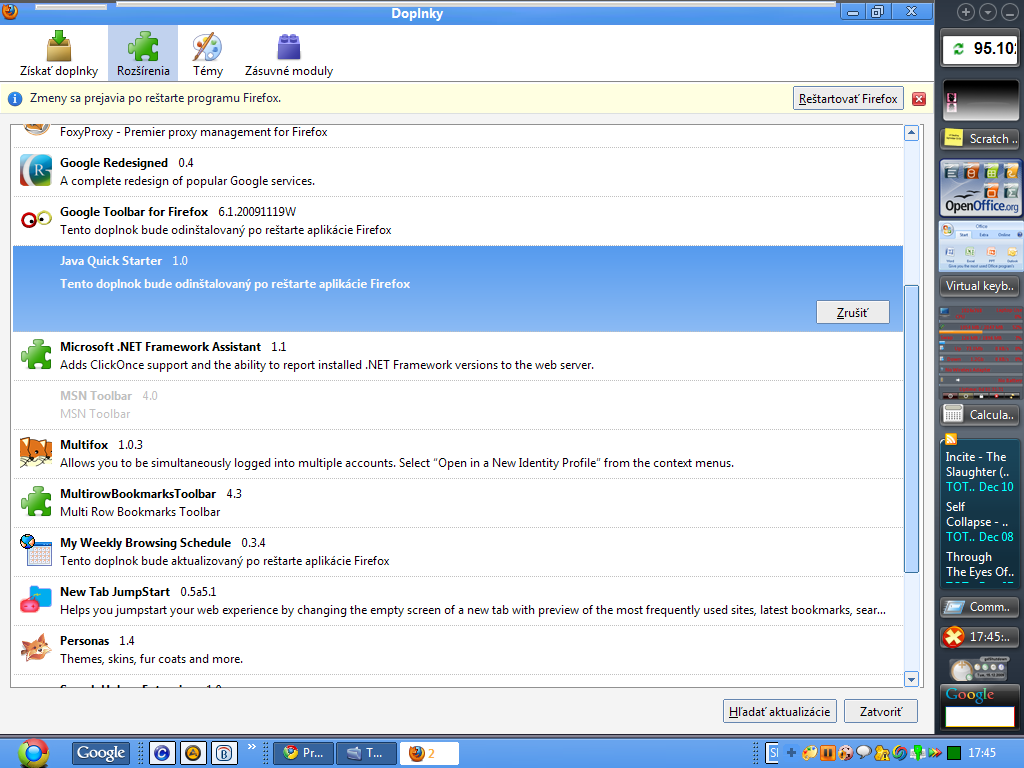1024x768 pixels.
Task: Click the sidebar minimize circle button
Action: 1010,12
